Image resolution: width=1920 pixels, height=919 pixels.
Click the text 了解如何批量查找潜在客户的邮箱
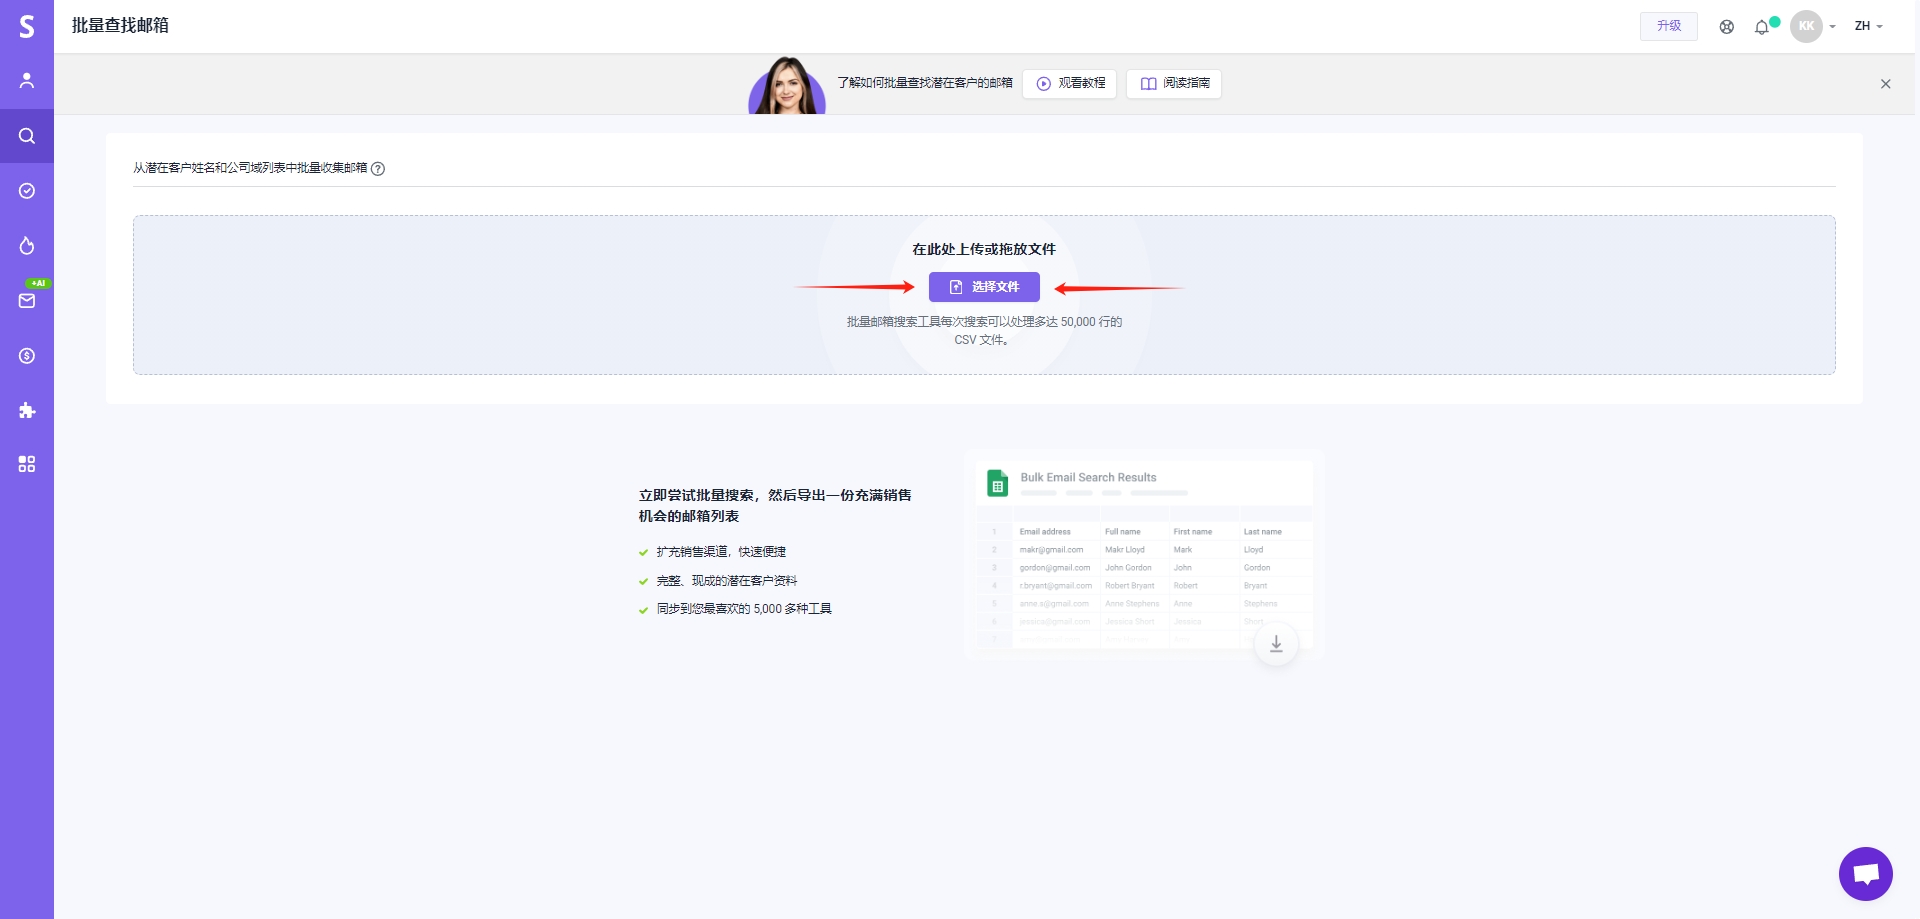point(925,83)
